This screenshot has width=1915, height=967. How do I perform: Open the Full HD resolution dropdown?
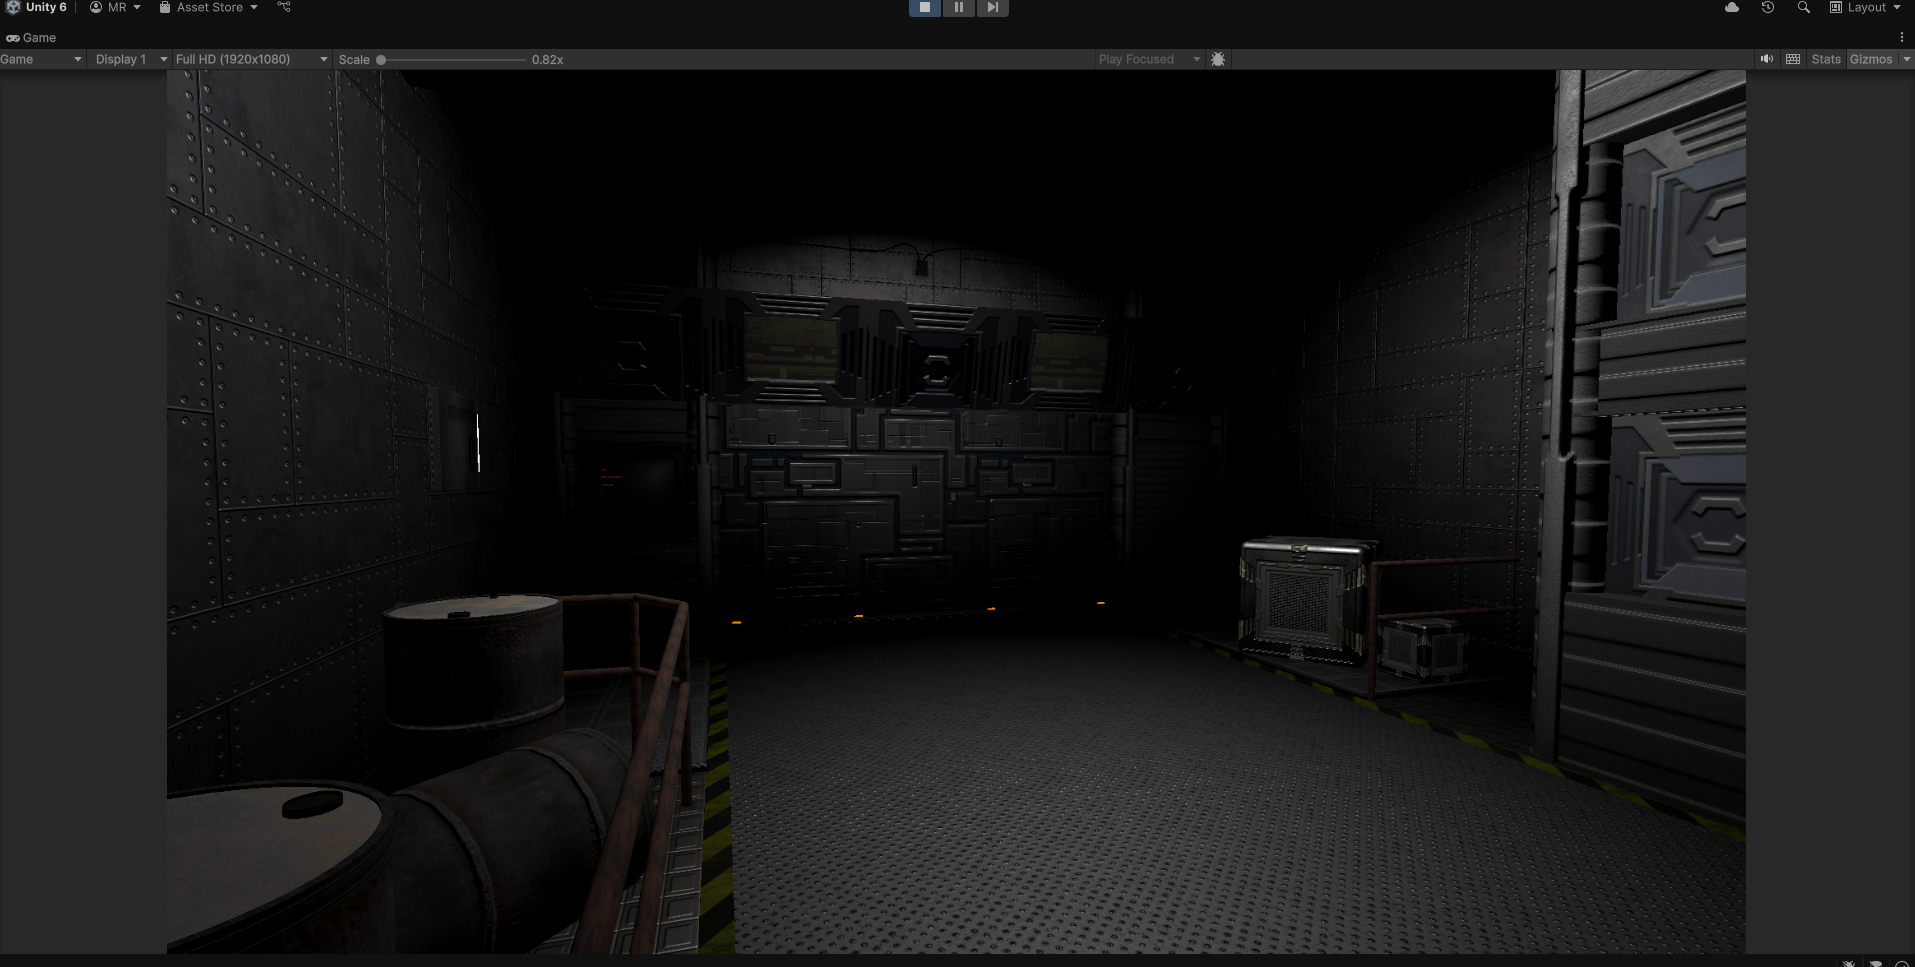251,59
